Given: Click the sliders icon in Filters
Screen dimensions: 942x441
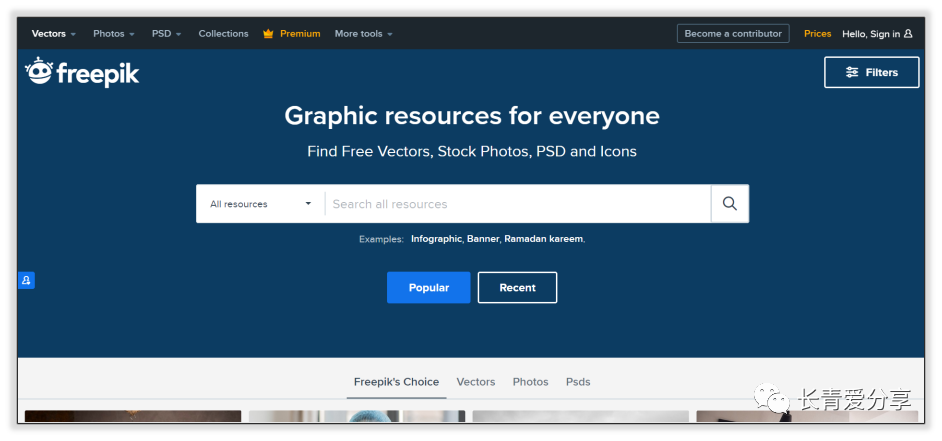Looking at the screenshot, I should pyautogui.click(x=852, y=72).
